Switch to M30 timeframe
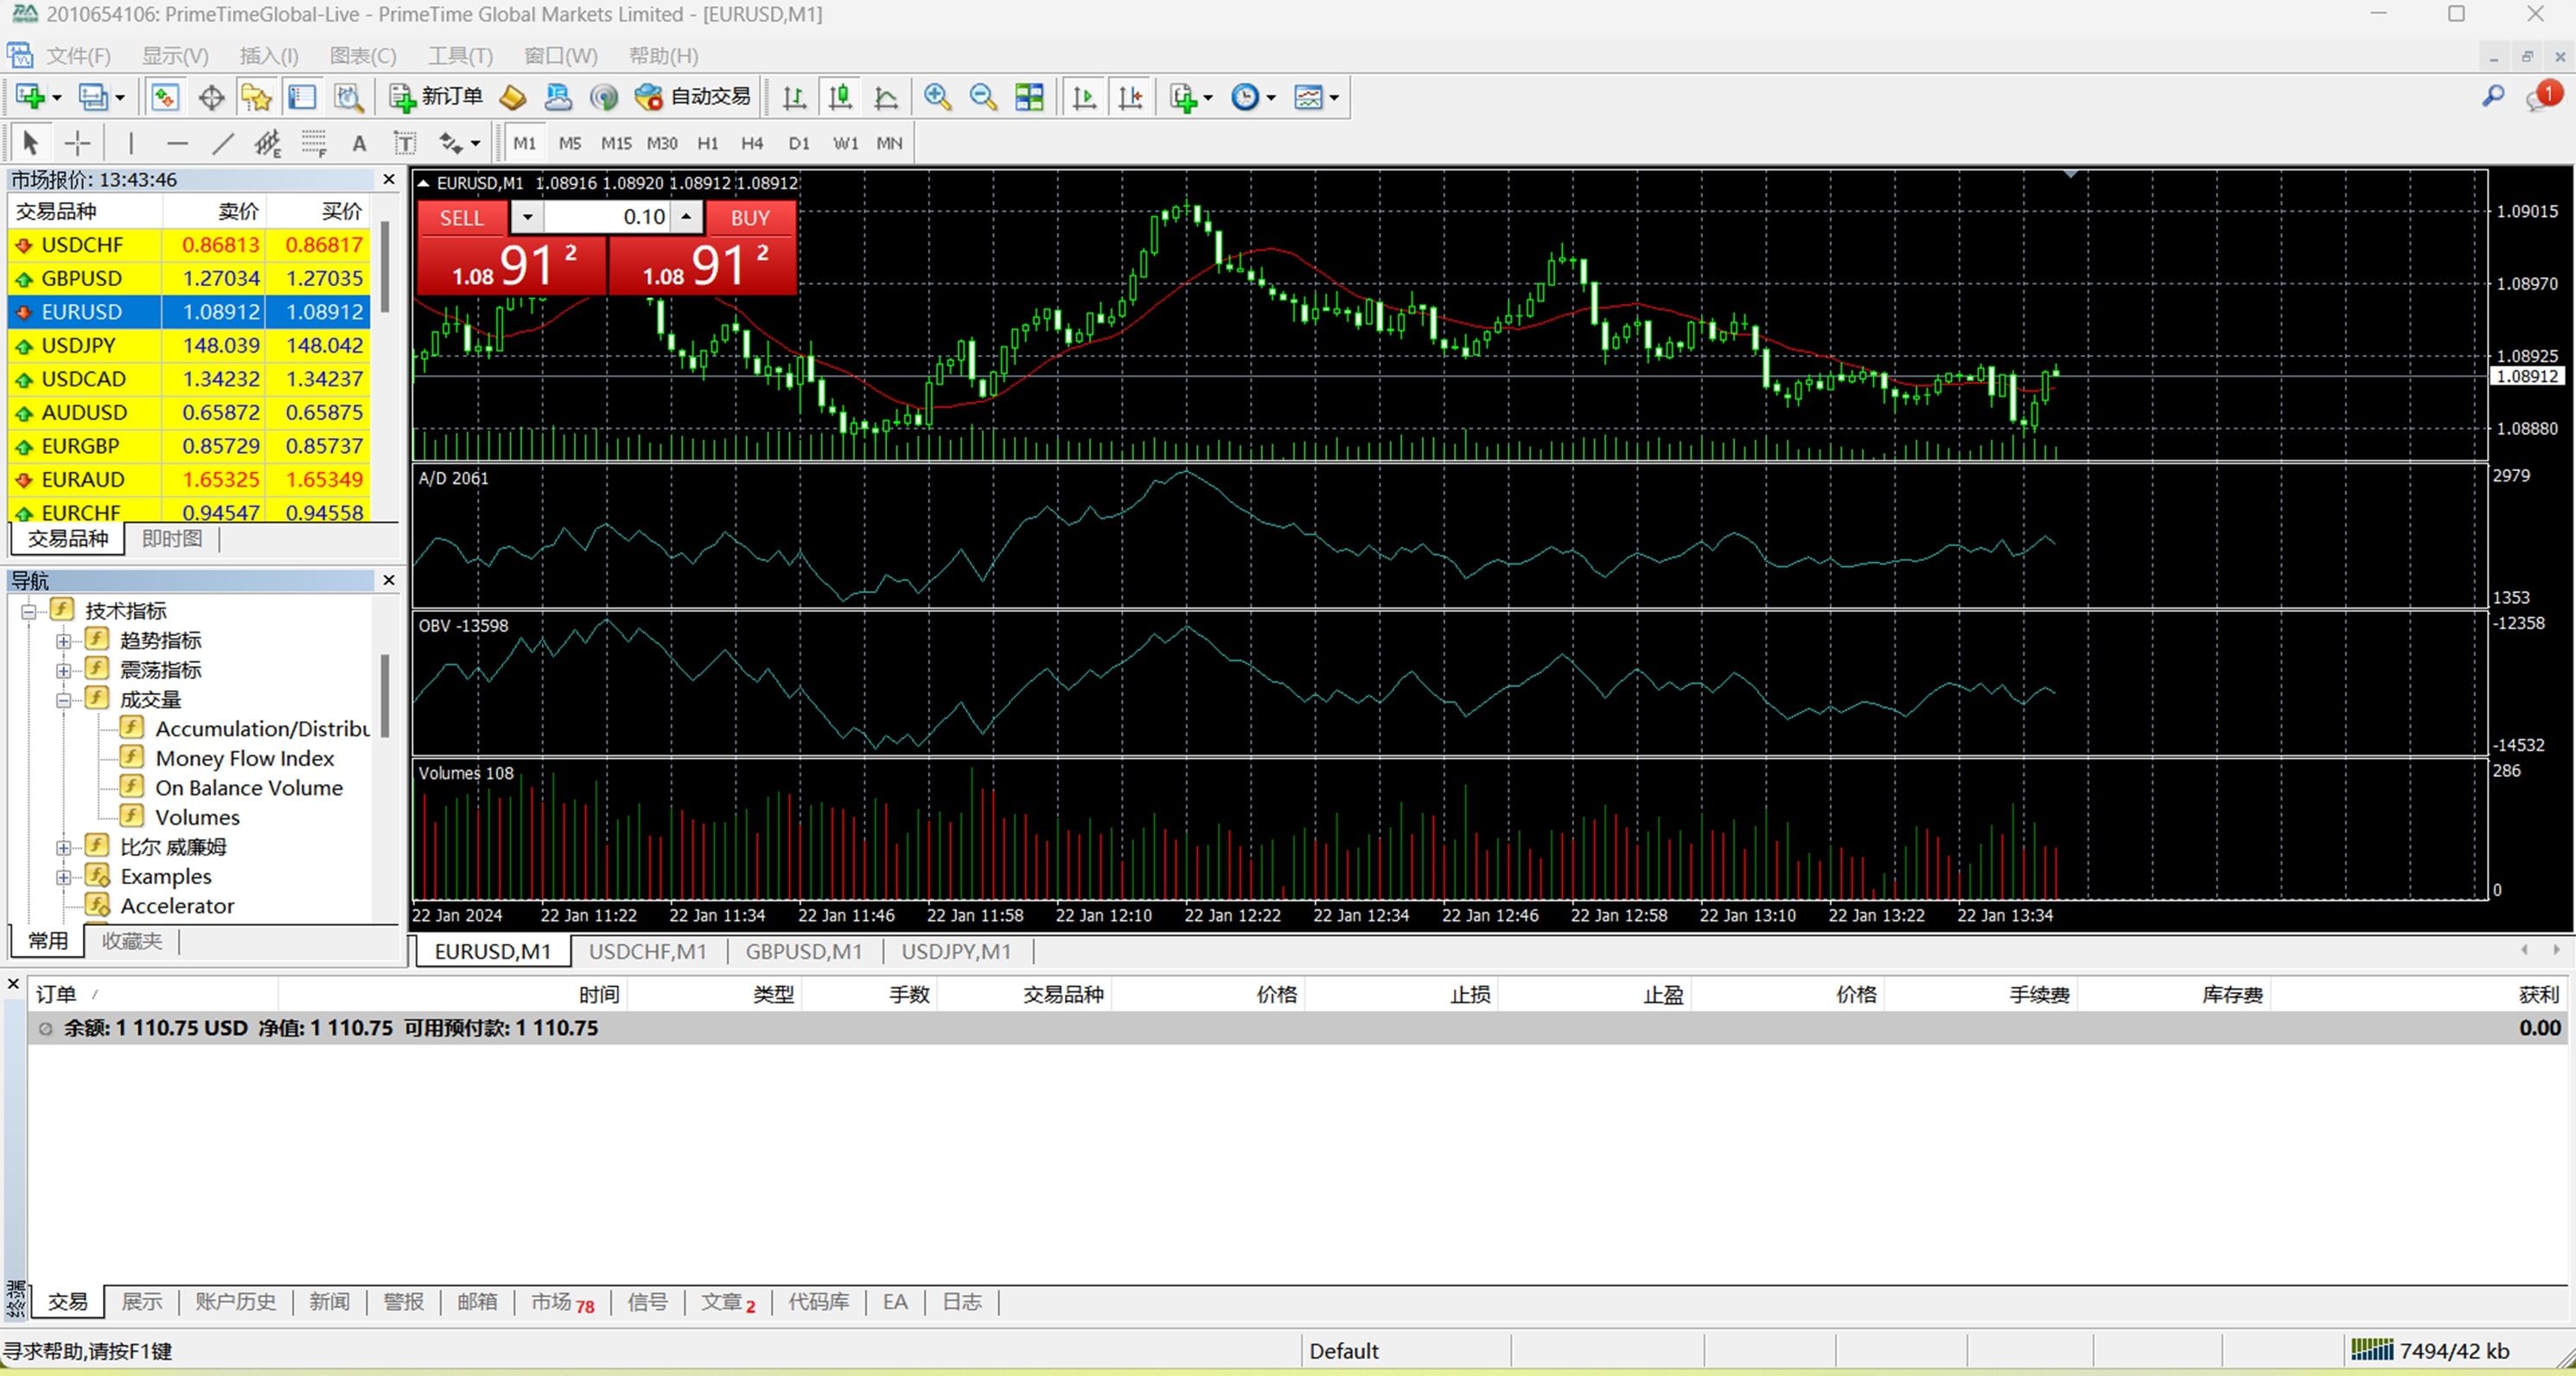 coord(662,143)
